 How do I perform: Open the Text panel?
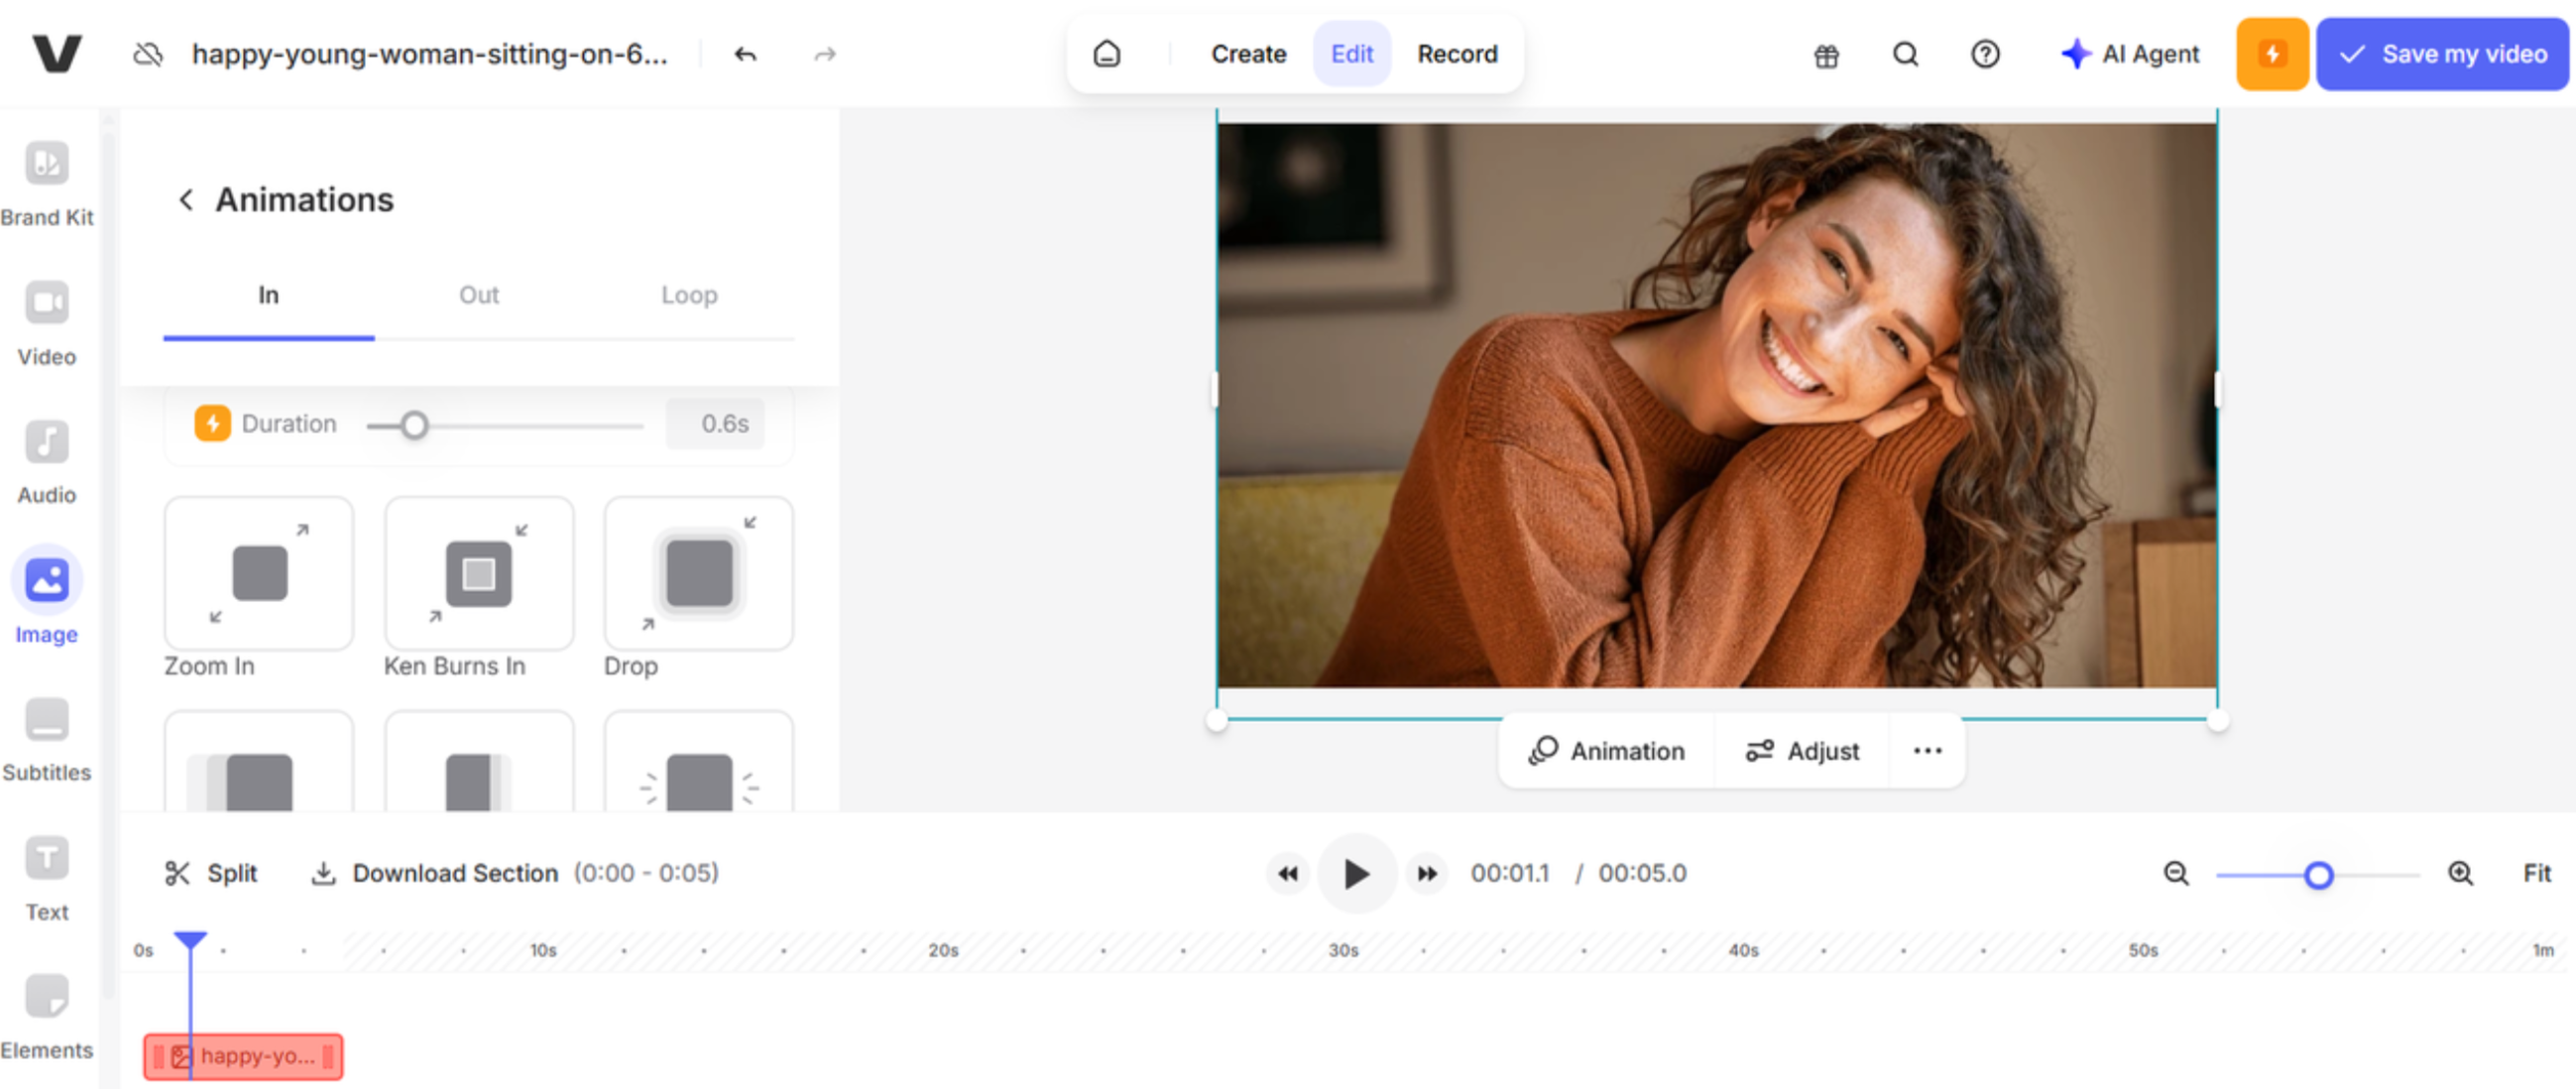46,877
